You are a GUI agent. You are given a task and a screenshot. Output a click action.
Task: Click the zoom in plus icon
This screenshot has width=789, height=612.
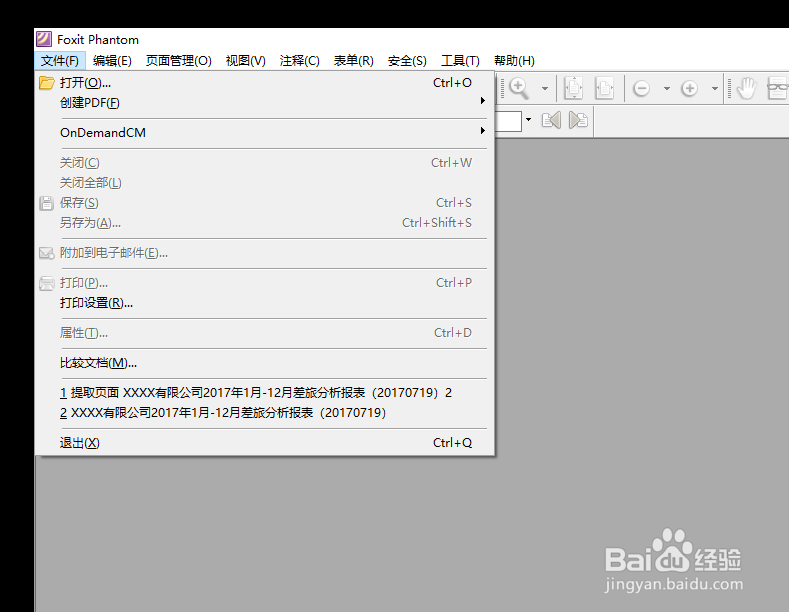[689, 89]
